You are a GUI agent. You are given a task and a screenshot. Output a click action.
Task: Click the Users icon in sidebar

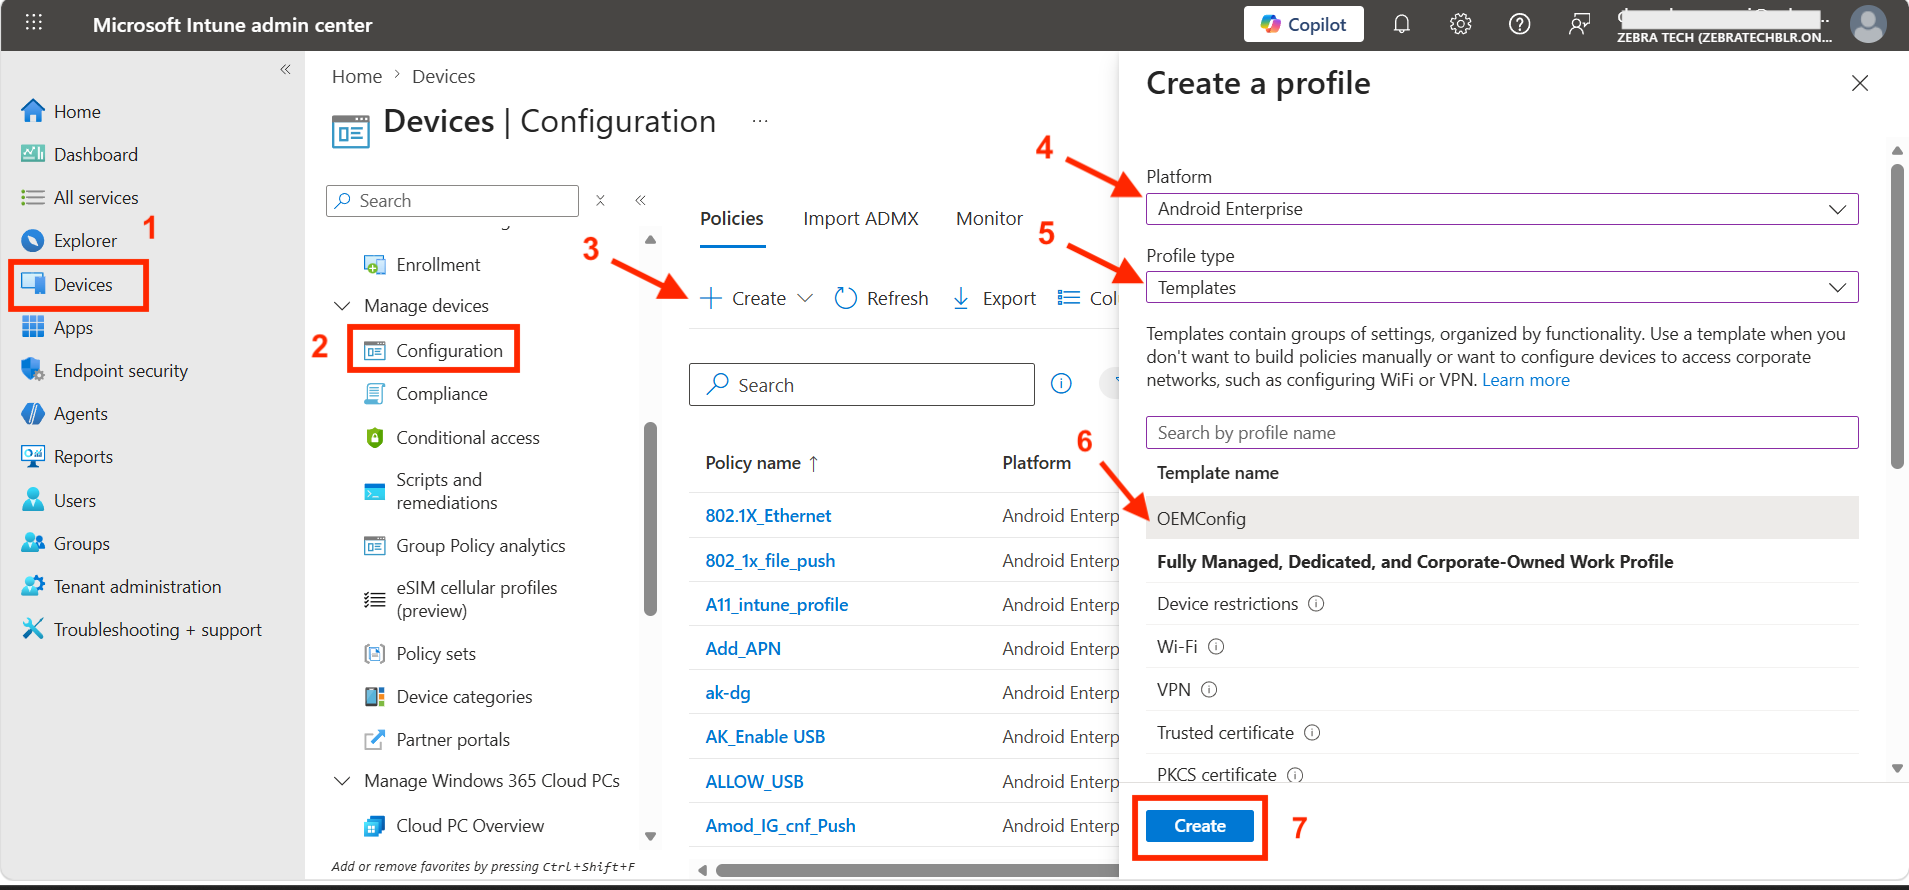pos(33,500)
